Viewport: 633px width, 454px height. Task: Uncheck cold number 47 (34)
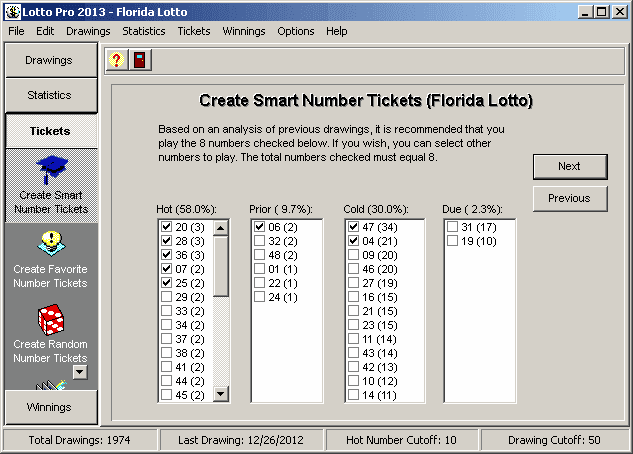click(354, 227)
